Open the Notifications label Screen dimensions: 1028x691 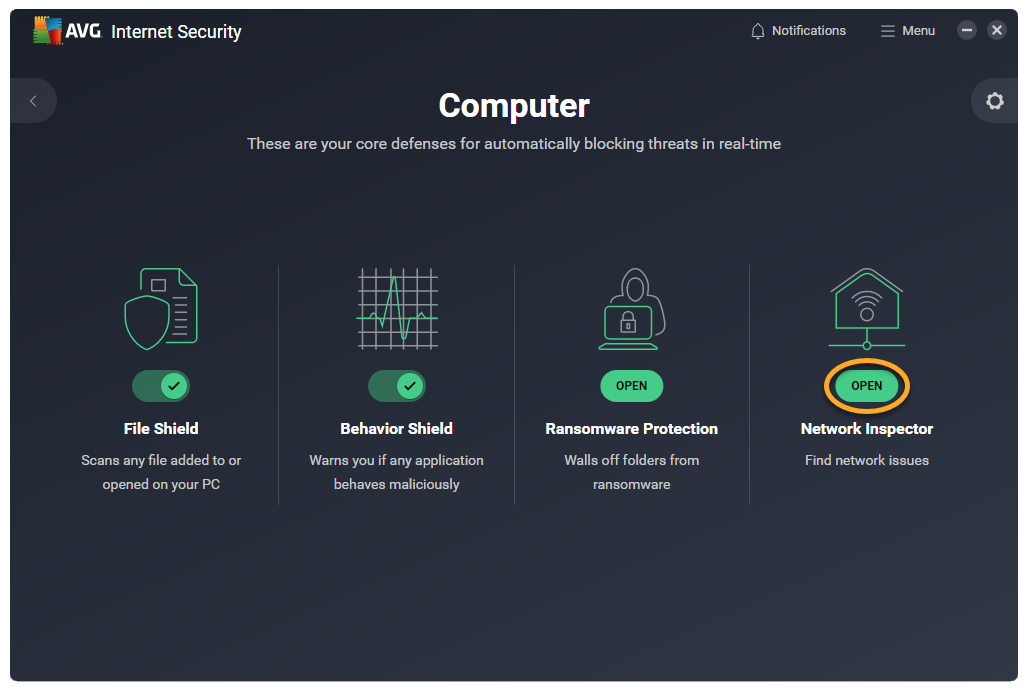click(808, 31)
